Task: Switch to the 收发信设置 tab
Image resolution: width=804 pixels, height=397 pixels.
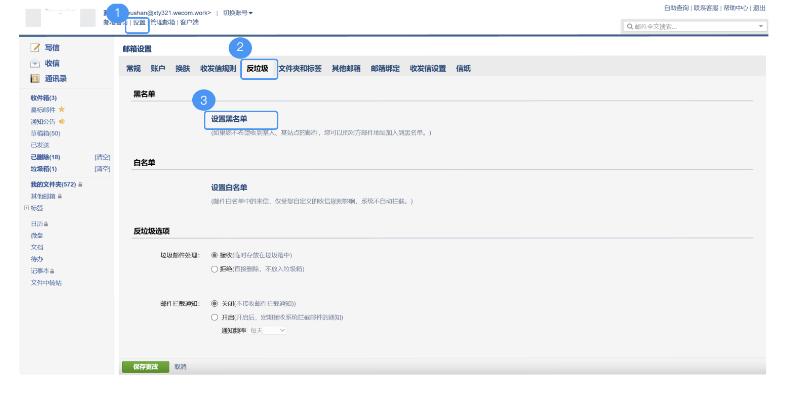Action: coord(428,69)
